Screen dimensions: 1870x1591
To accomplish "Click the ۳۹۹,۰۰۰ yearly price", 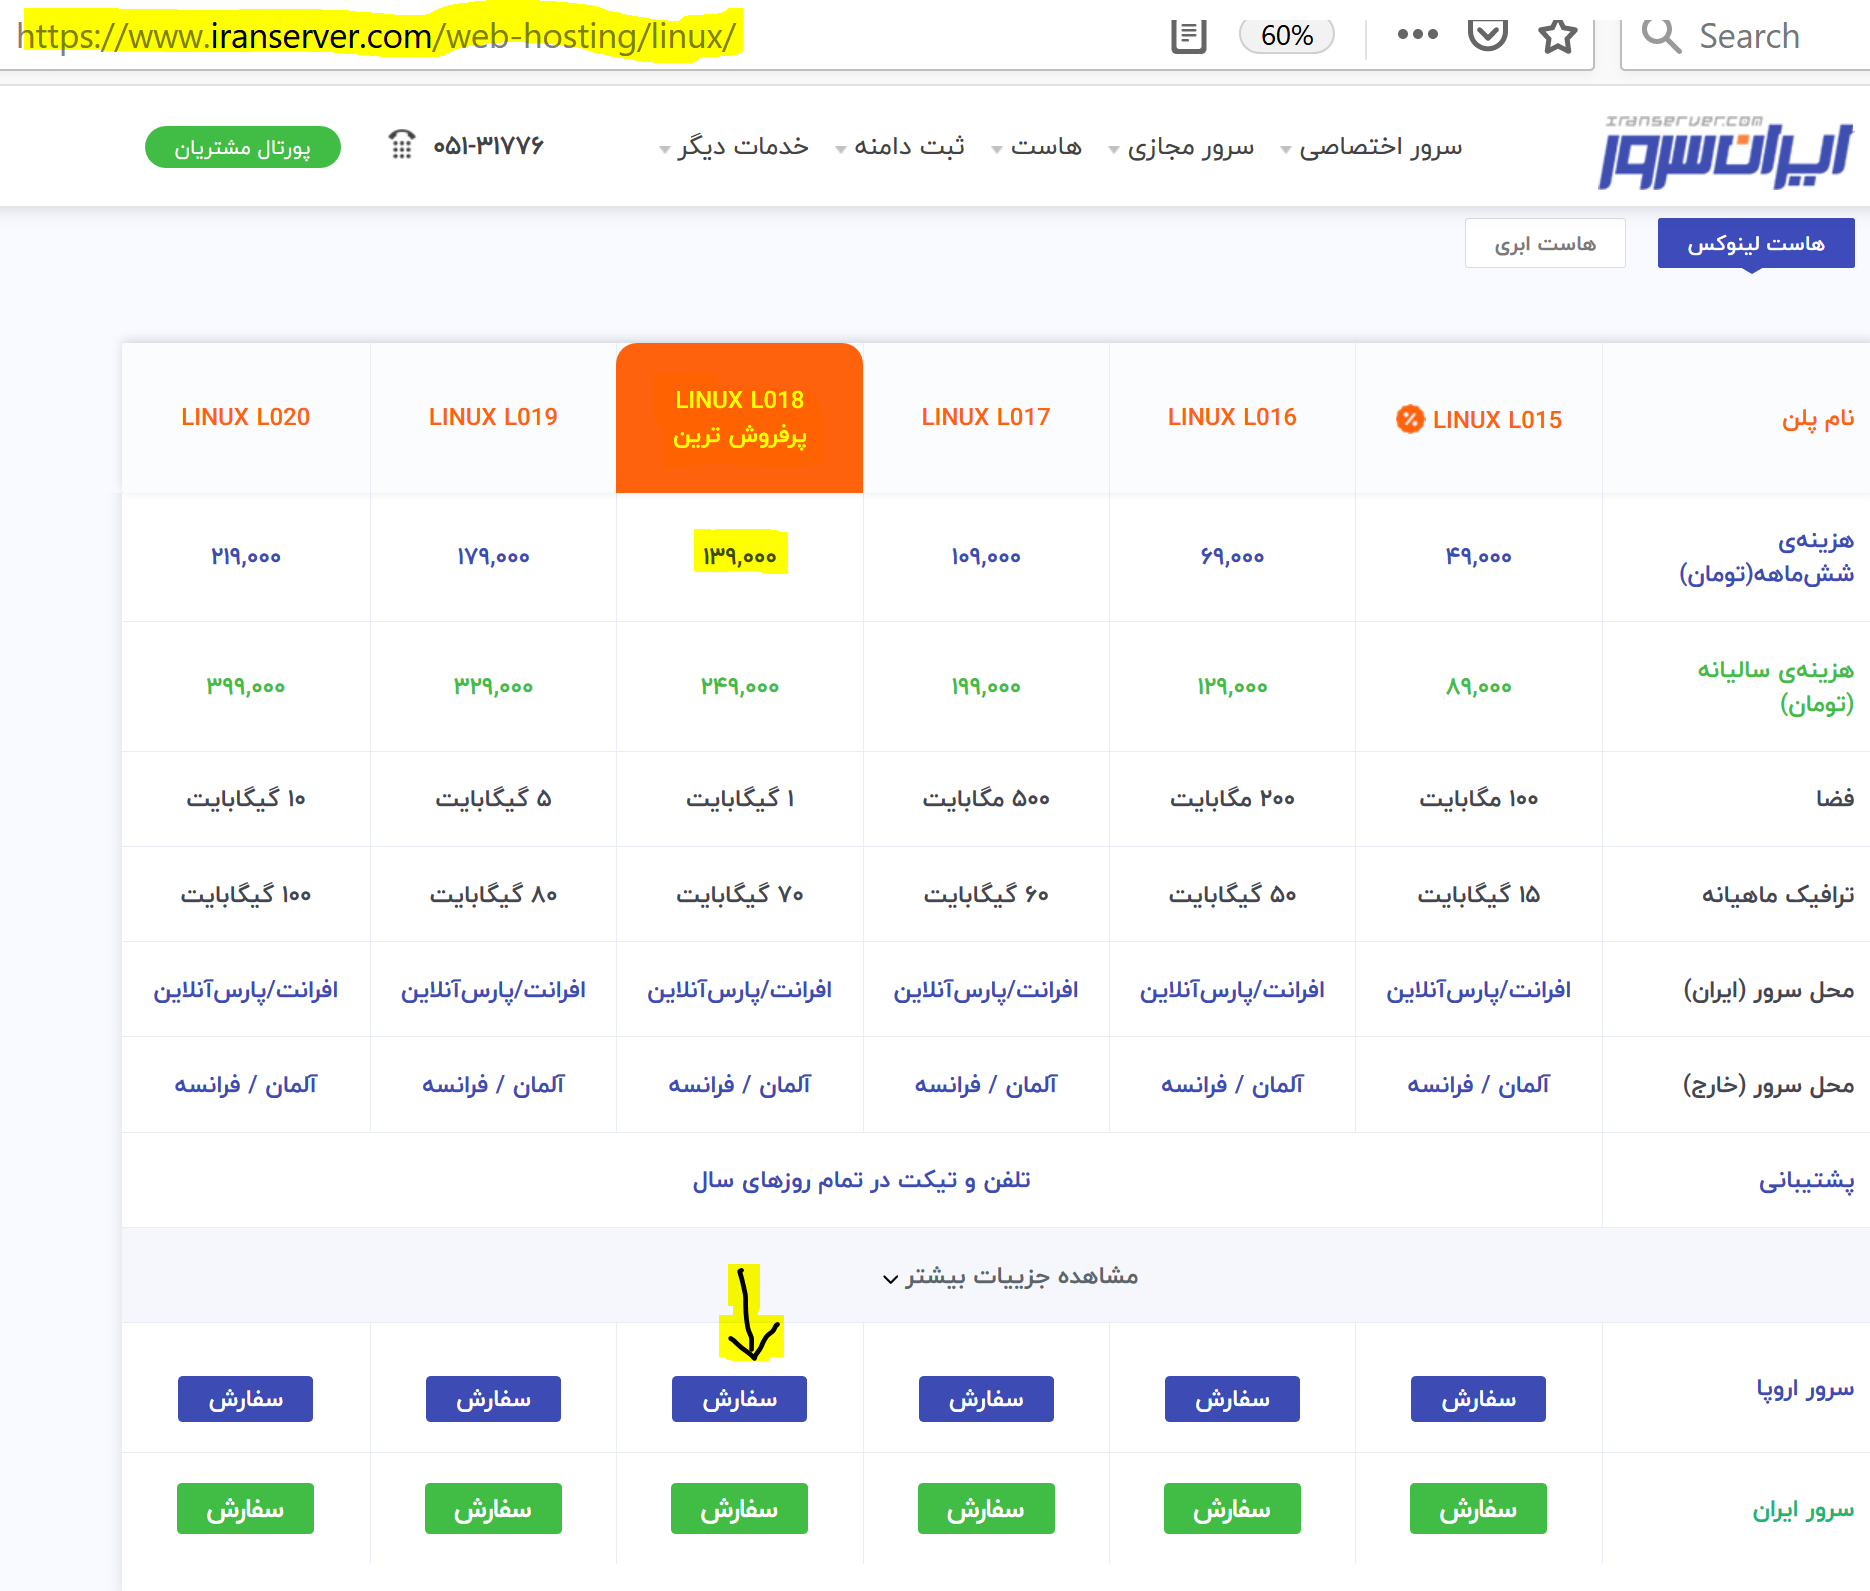I will pos(245,686).
